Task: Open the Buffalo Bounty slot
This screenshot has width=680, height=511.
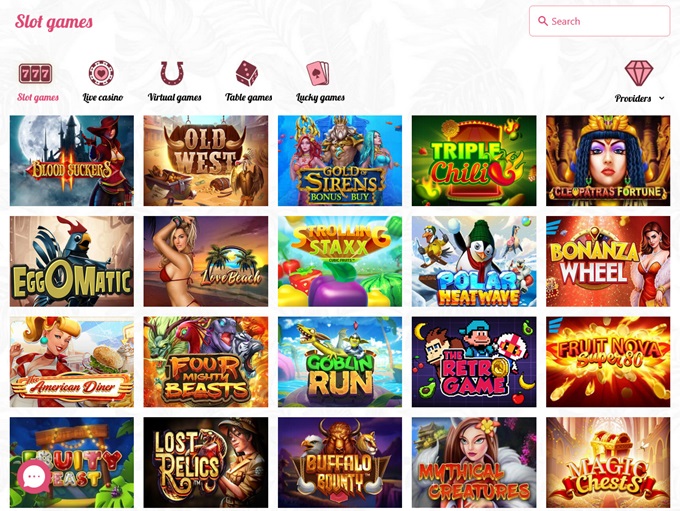Action: pyautogui.click(x=340, y=462)
